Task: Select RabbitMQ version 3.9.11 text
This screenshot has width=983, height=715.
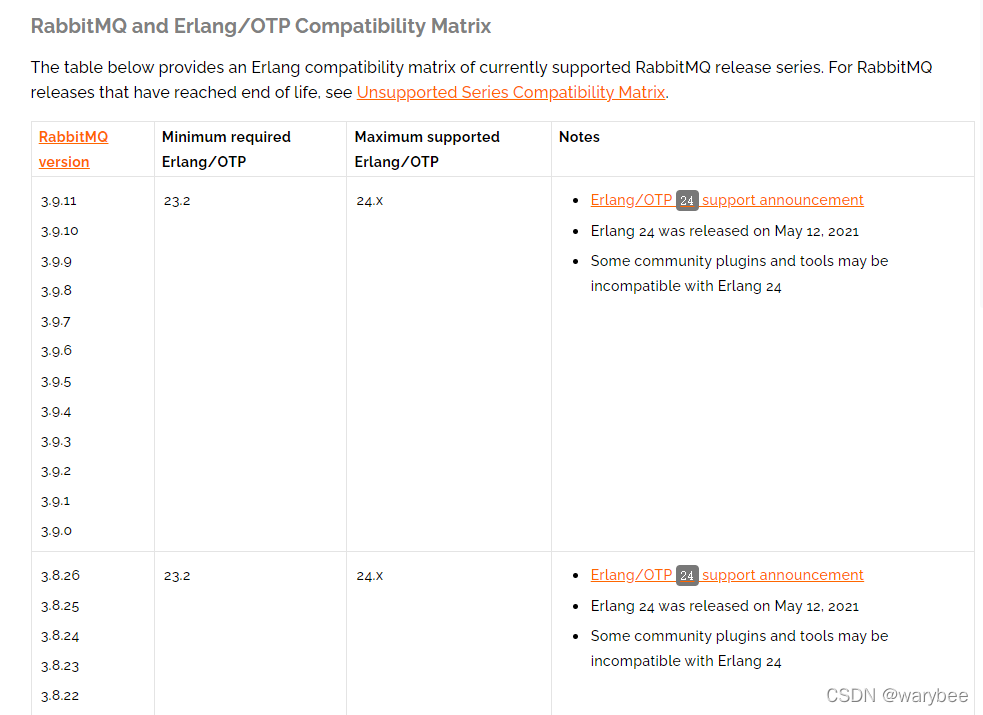Action: click(59, 201)
